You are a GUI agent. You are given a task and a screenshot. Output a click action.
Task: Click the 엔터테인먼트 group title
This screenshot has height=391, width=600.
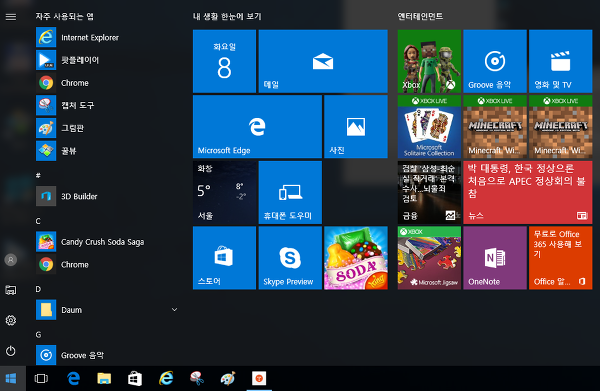[x=420, y=16]
